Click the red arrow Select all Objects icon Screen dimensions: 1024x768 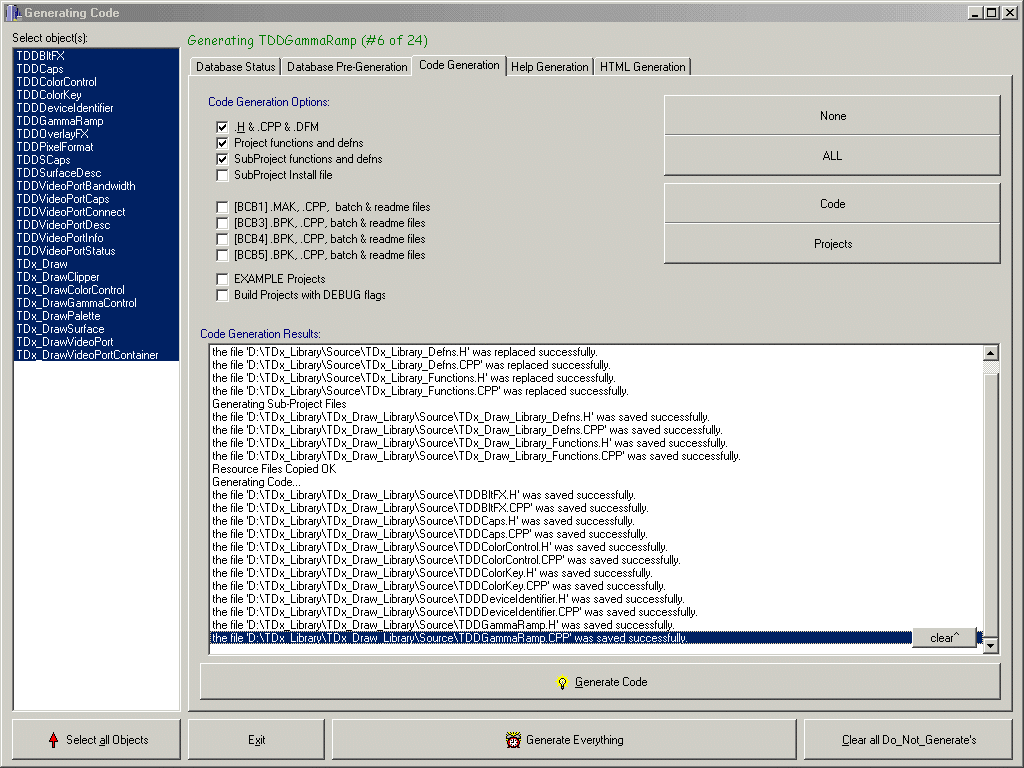click(x=54, y=740)
